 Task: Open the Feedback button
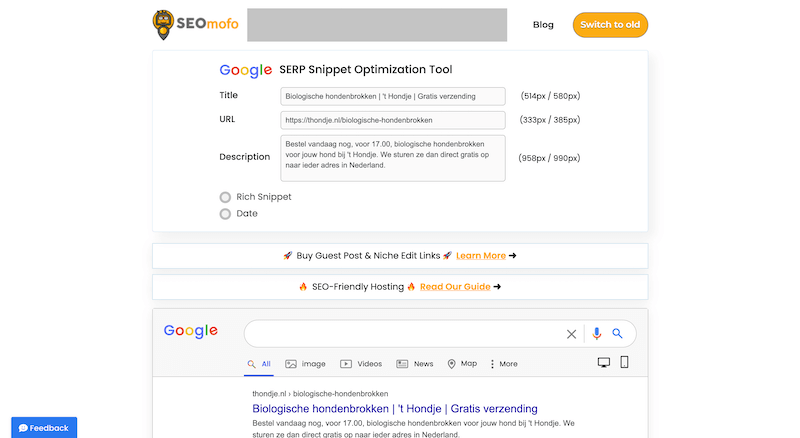[x=44, y=428]
